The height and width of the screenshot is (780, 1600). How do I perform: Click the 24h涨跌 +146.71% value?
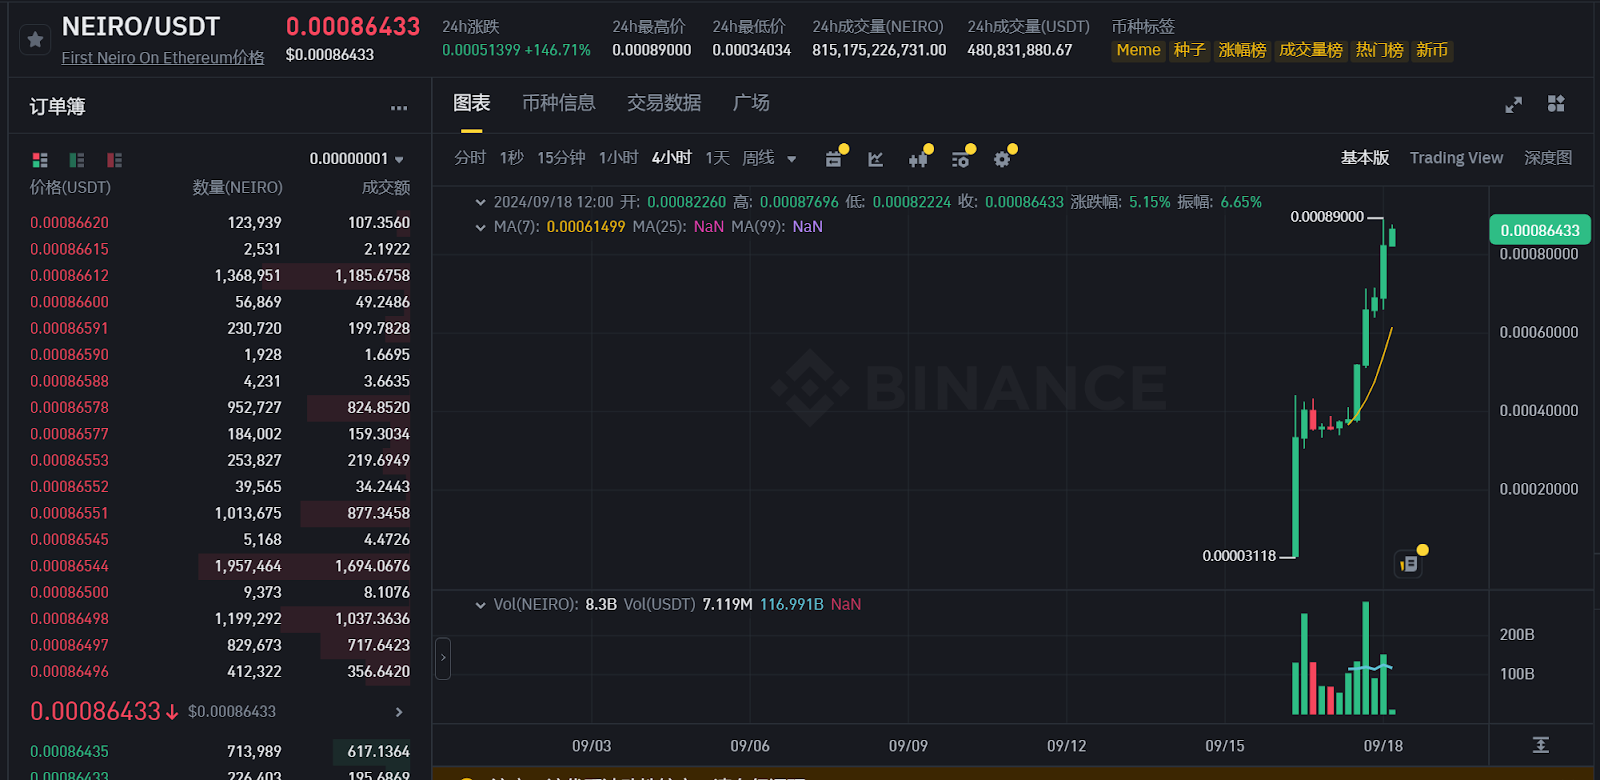(557, 50)
